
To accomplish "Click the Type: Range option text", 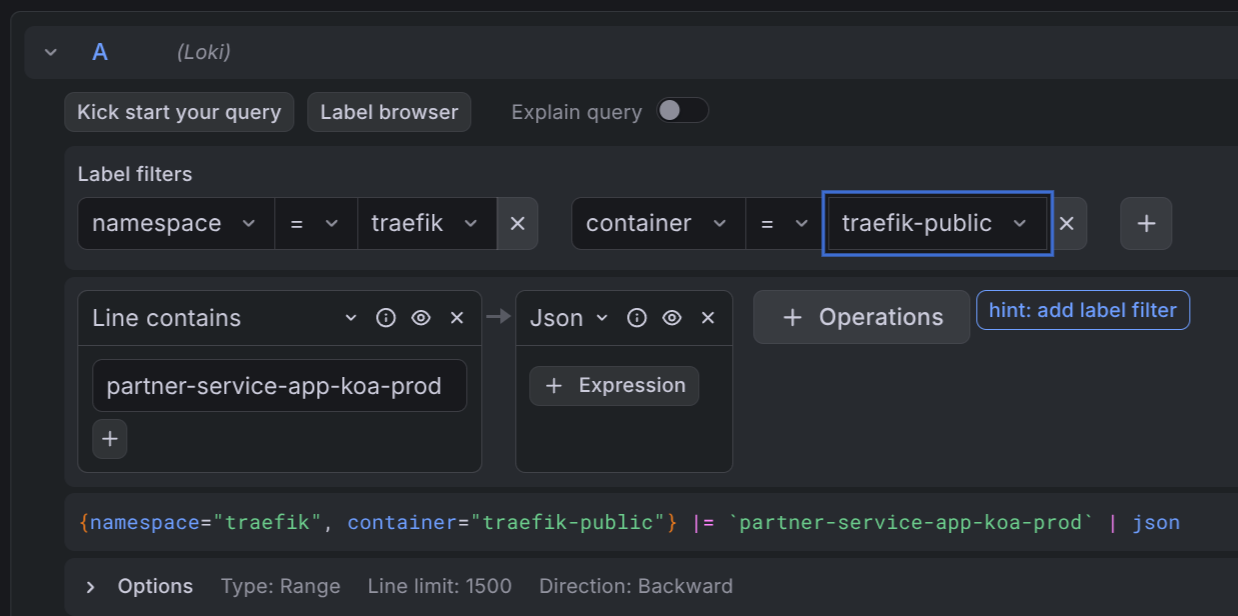I will [x=280, y=587].
